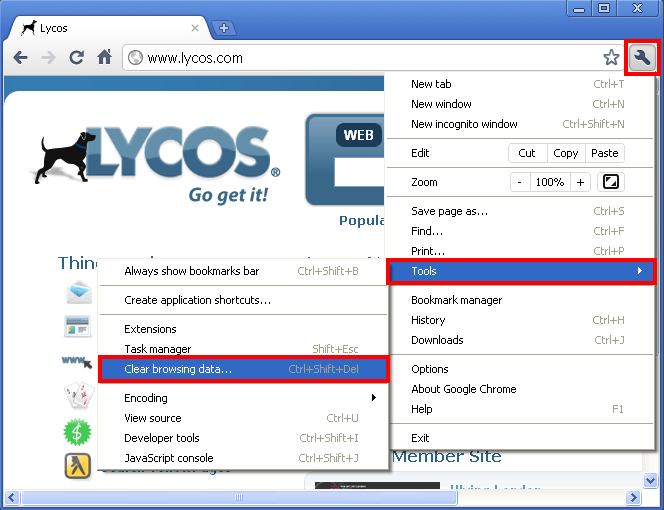This screenshot has width=664, height=510.
Task: Select Clear browsing data...
Action: 243,369
